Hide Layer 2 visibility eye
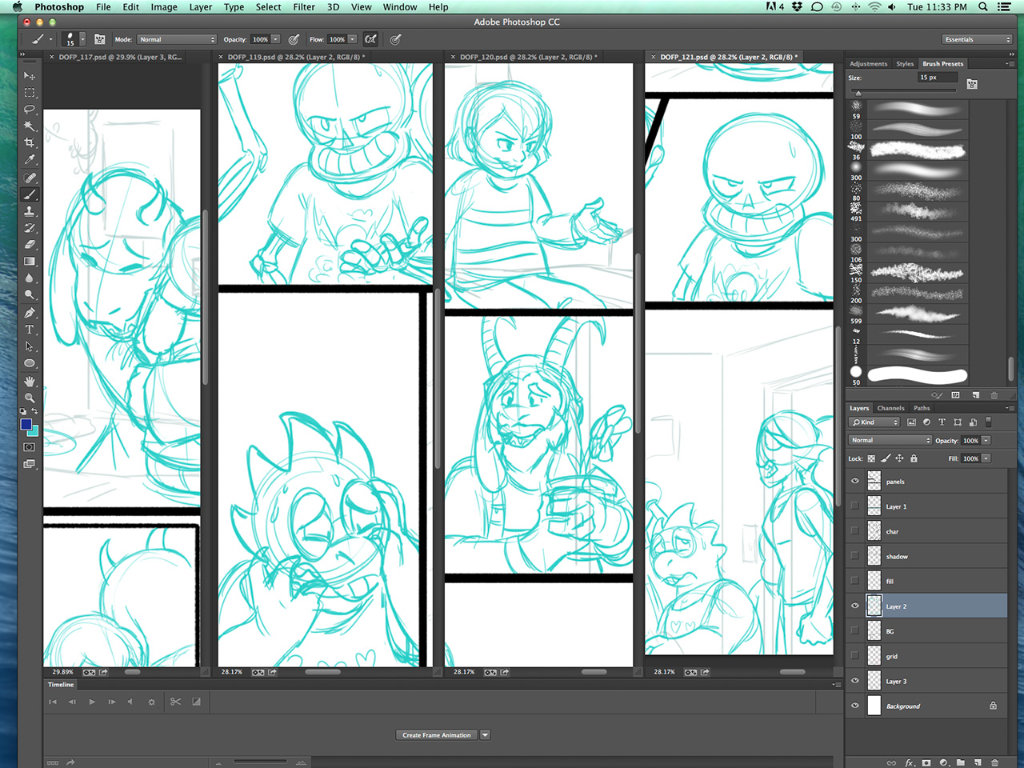The width and height of the screenshot is (1024, 768). [855, 606]
